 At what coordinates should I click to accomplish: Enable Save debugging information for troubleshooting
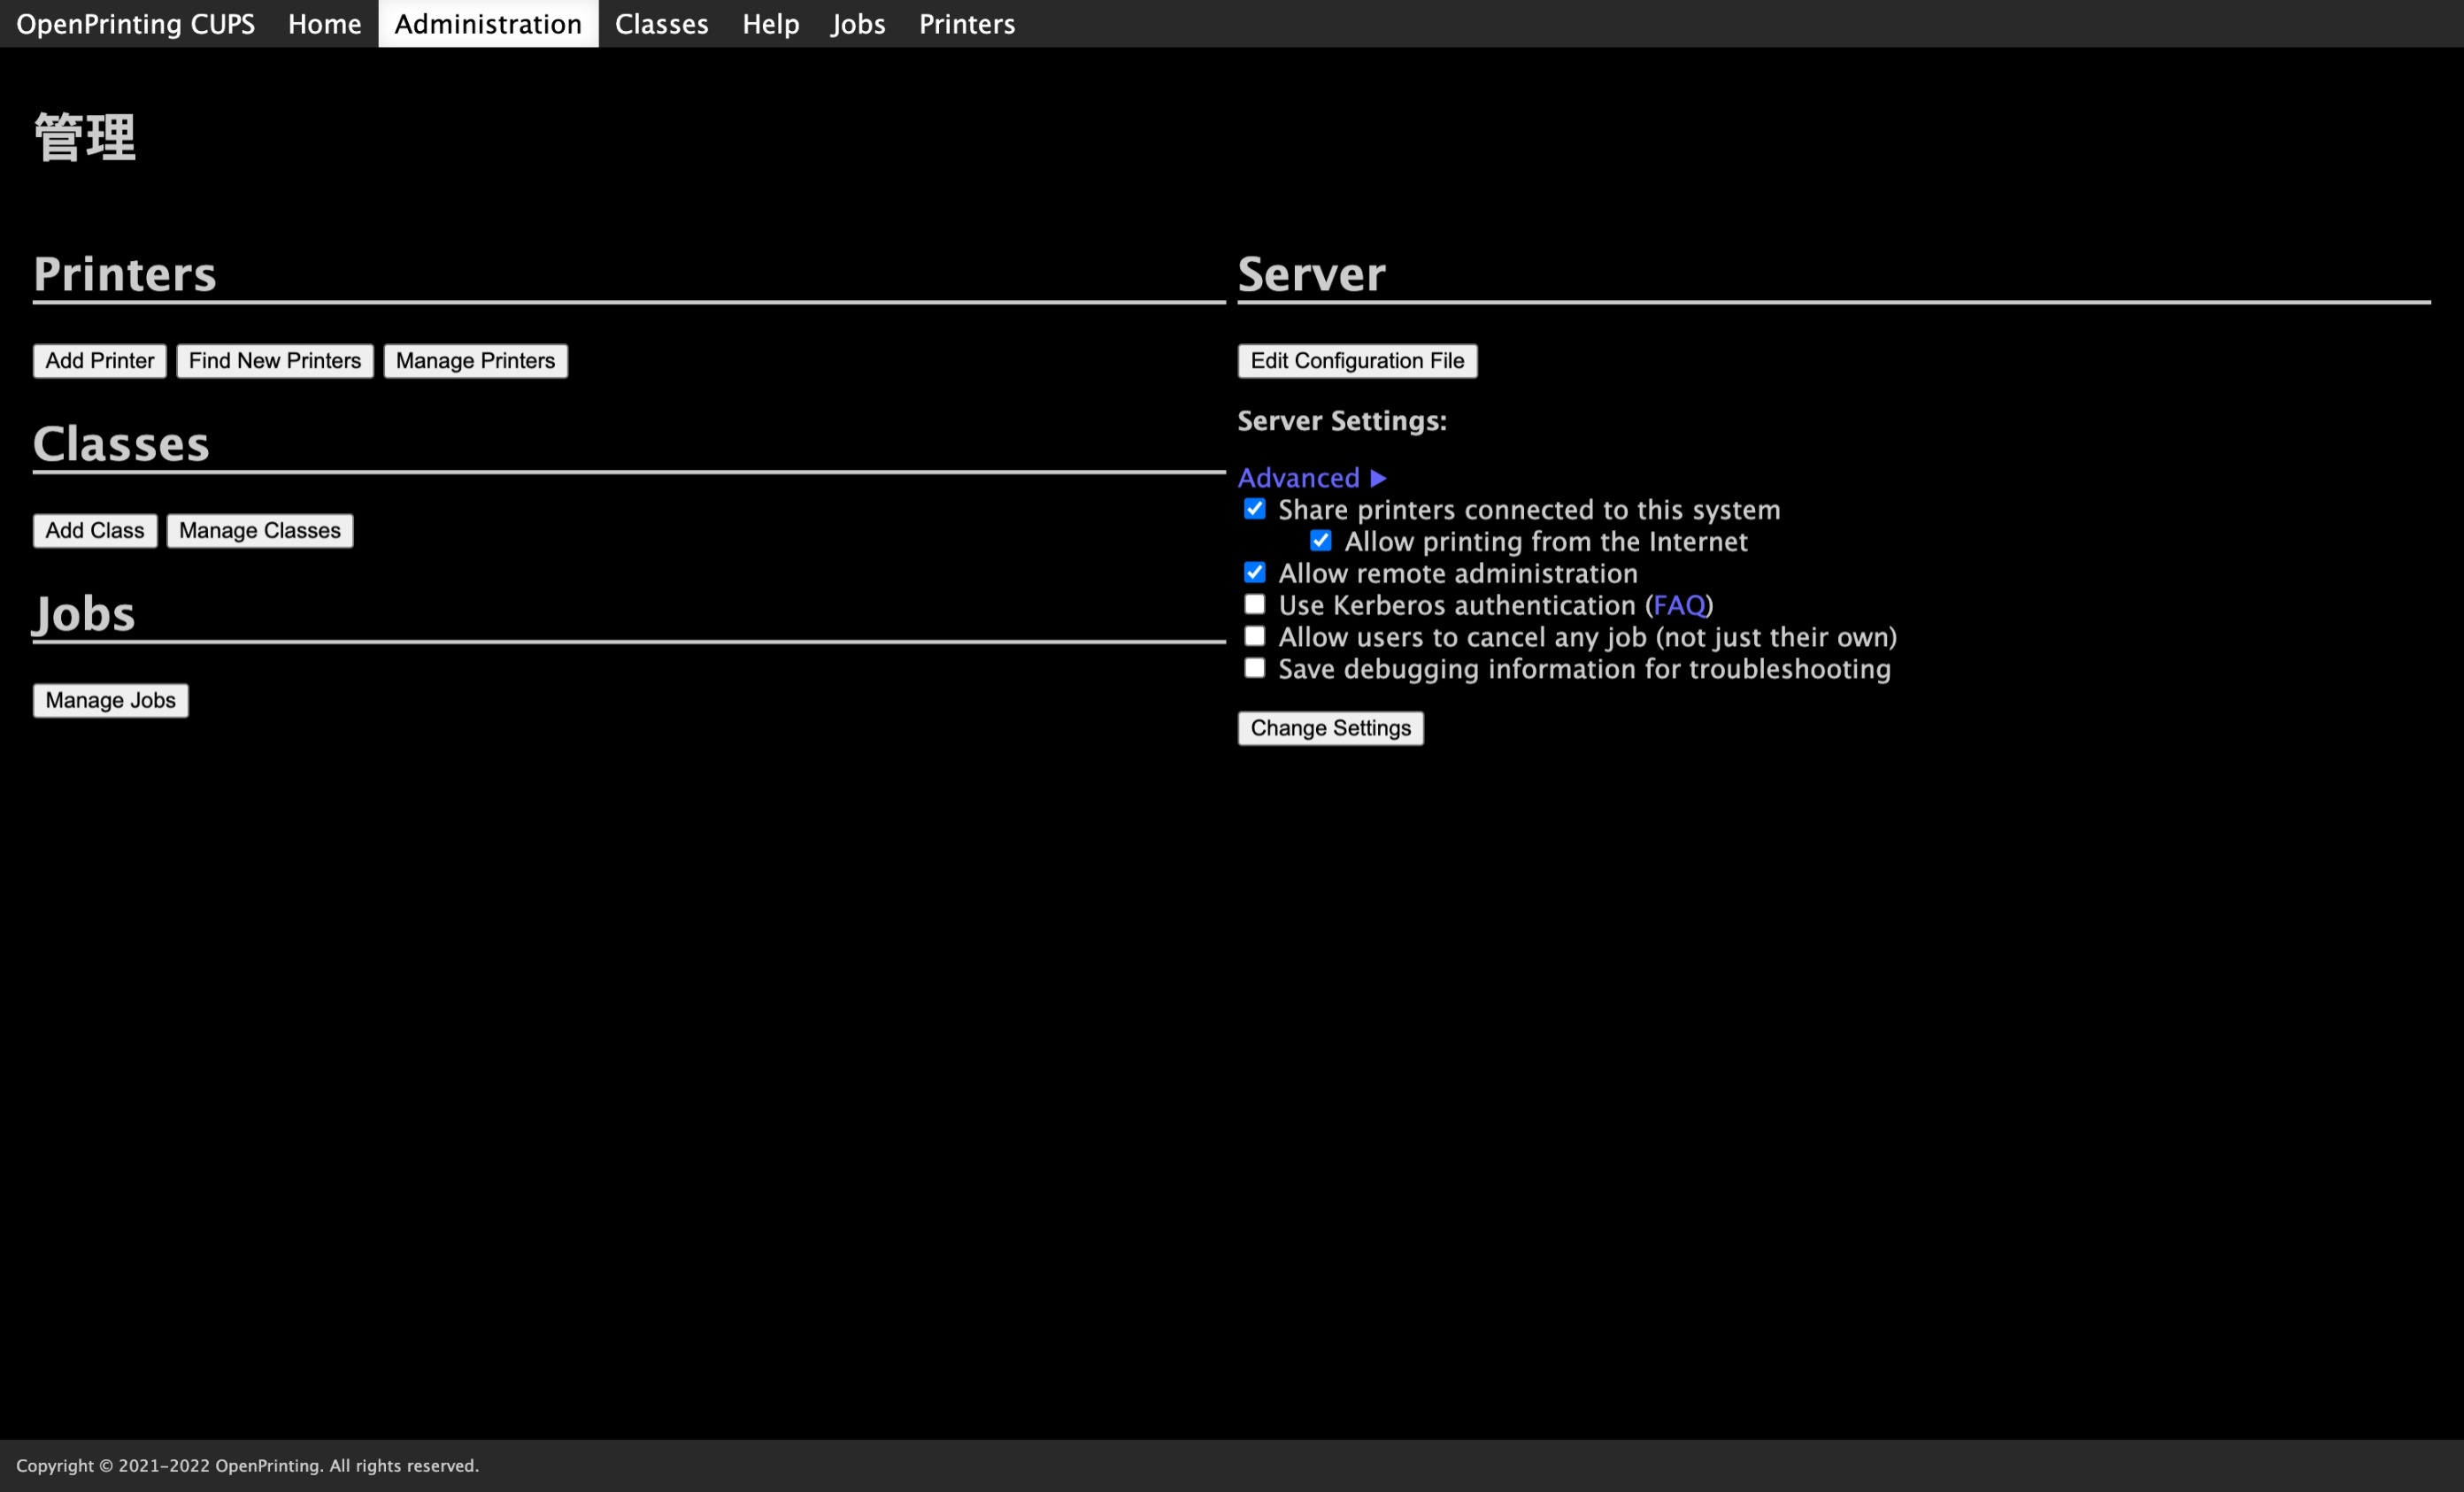pos(1255,668)
